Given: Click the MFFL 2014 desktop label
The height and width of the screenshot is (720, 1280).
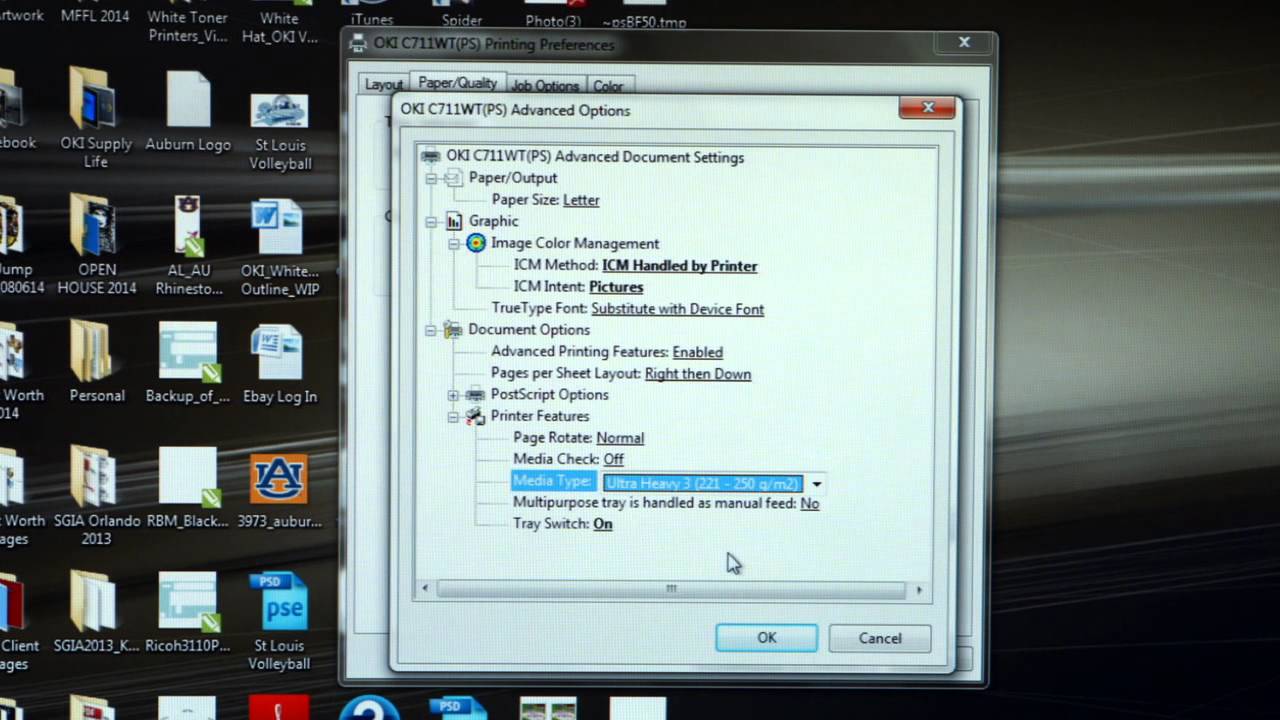Looking at the screenshot, I should [x=95, y=17].
